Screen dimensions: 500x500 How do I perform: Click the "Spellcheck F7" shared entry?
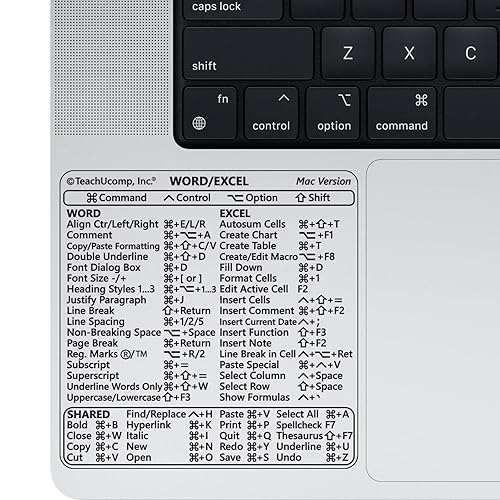click(x=306, y=425)
